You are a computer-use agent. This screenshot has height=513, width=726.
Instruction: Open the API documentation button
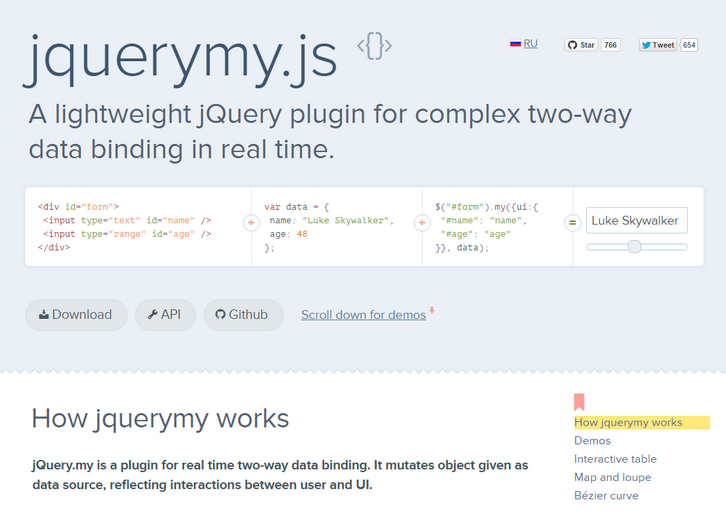[x=164, y=314]
